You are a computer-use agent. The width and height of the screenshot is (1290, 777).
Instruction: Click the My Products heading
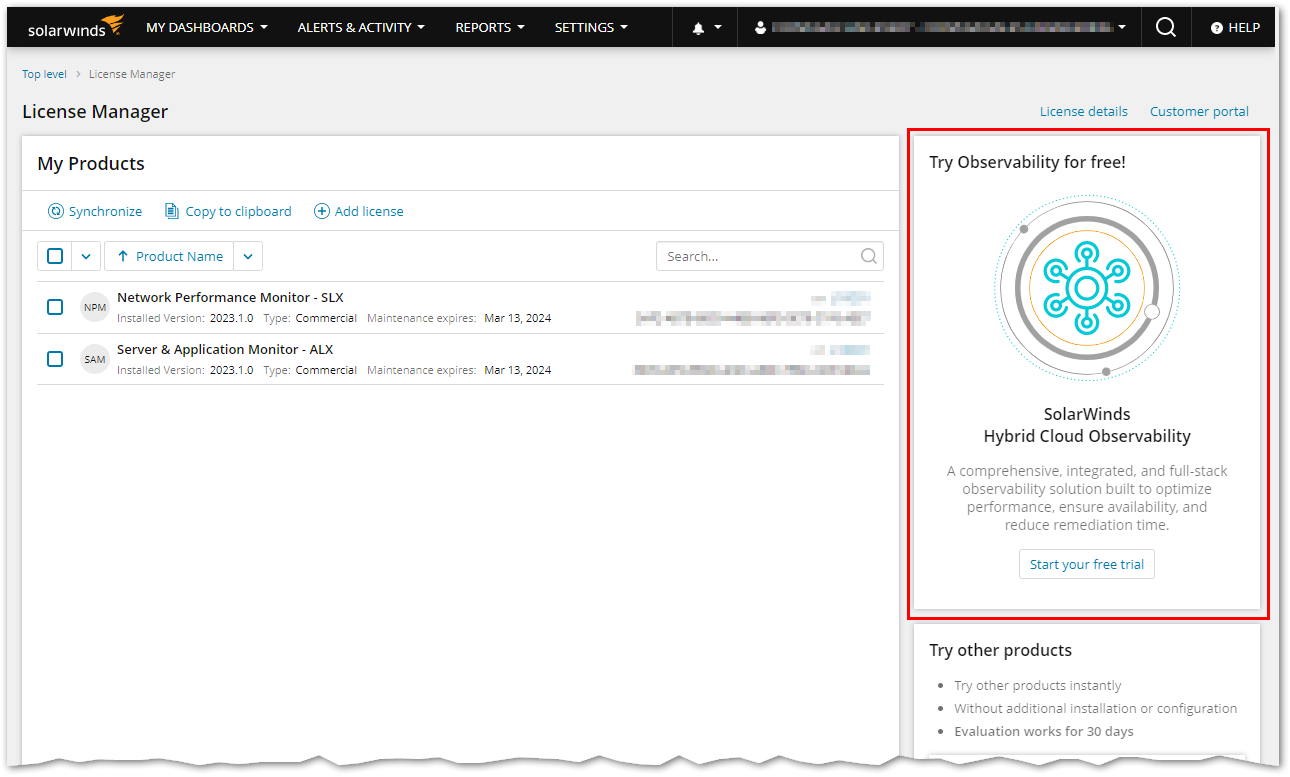click(91, 164)
